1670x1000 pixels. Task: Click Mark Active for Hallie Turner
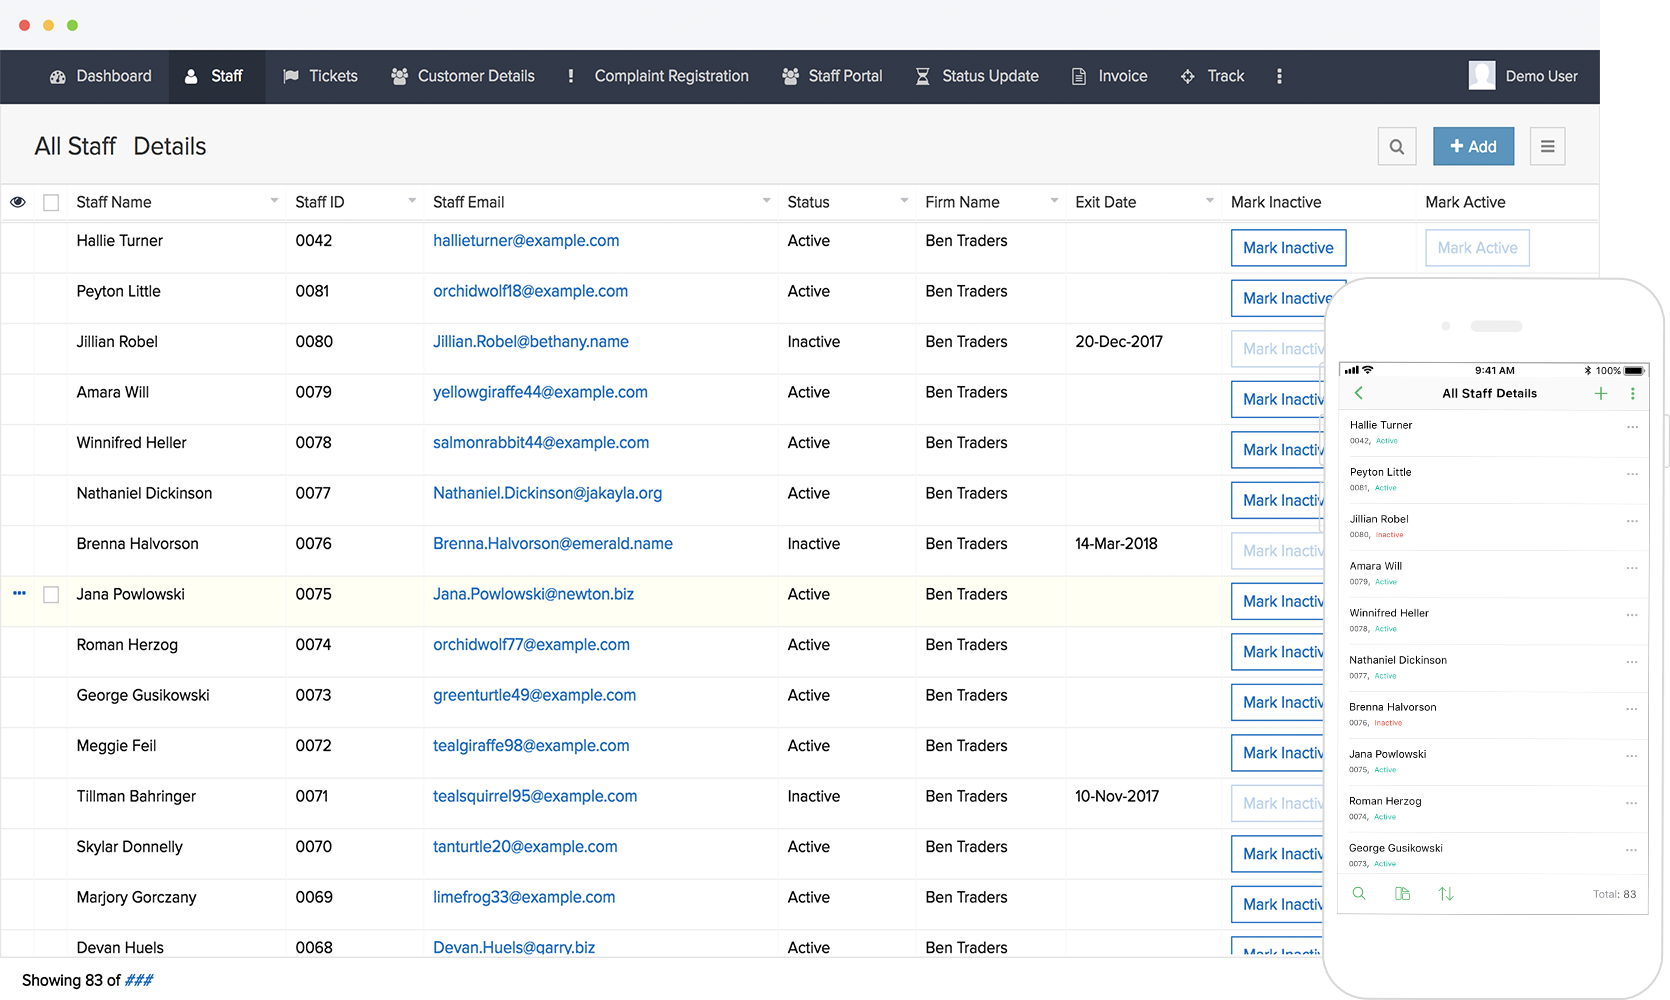pos(1477,248)
